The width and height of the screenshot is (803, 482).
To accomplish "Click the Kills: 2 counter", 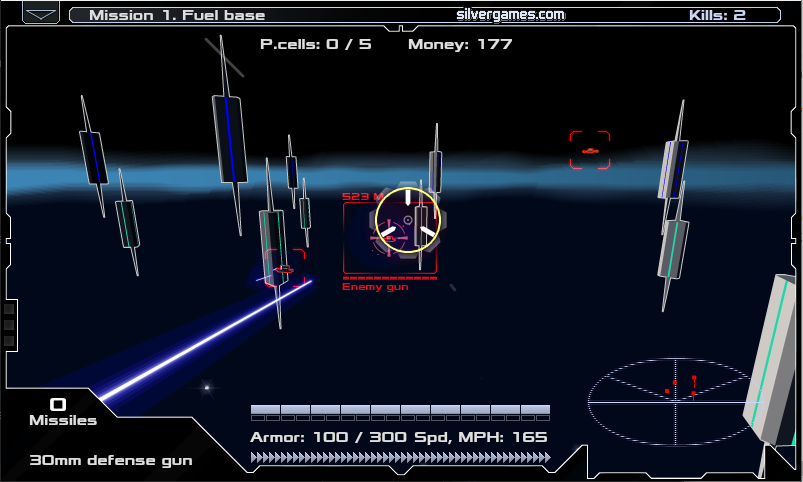I will pos(717,15).
